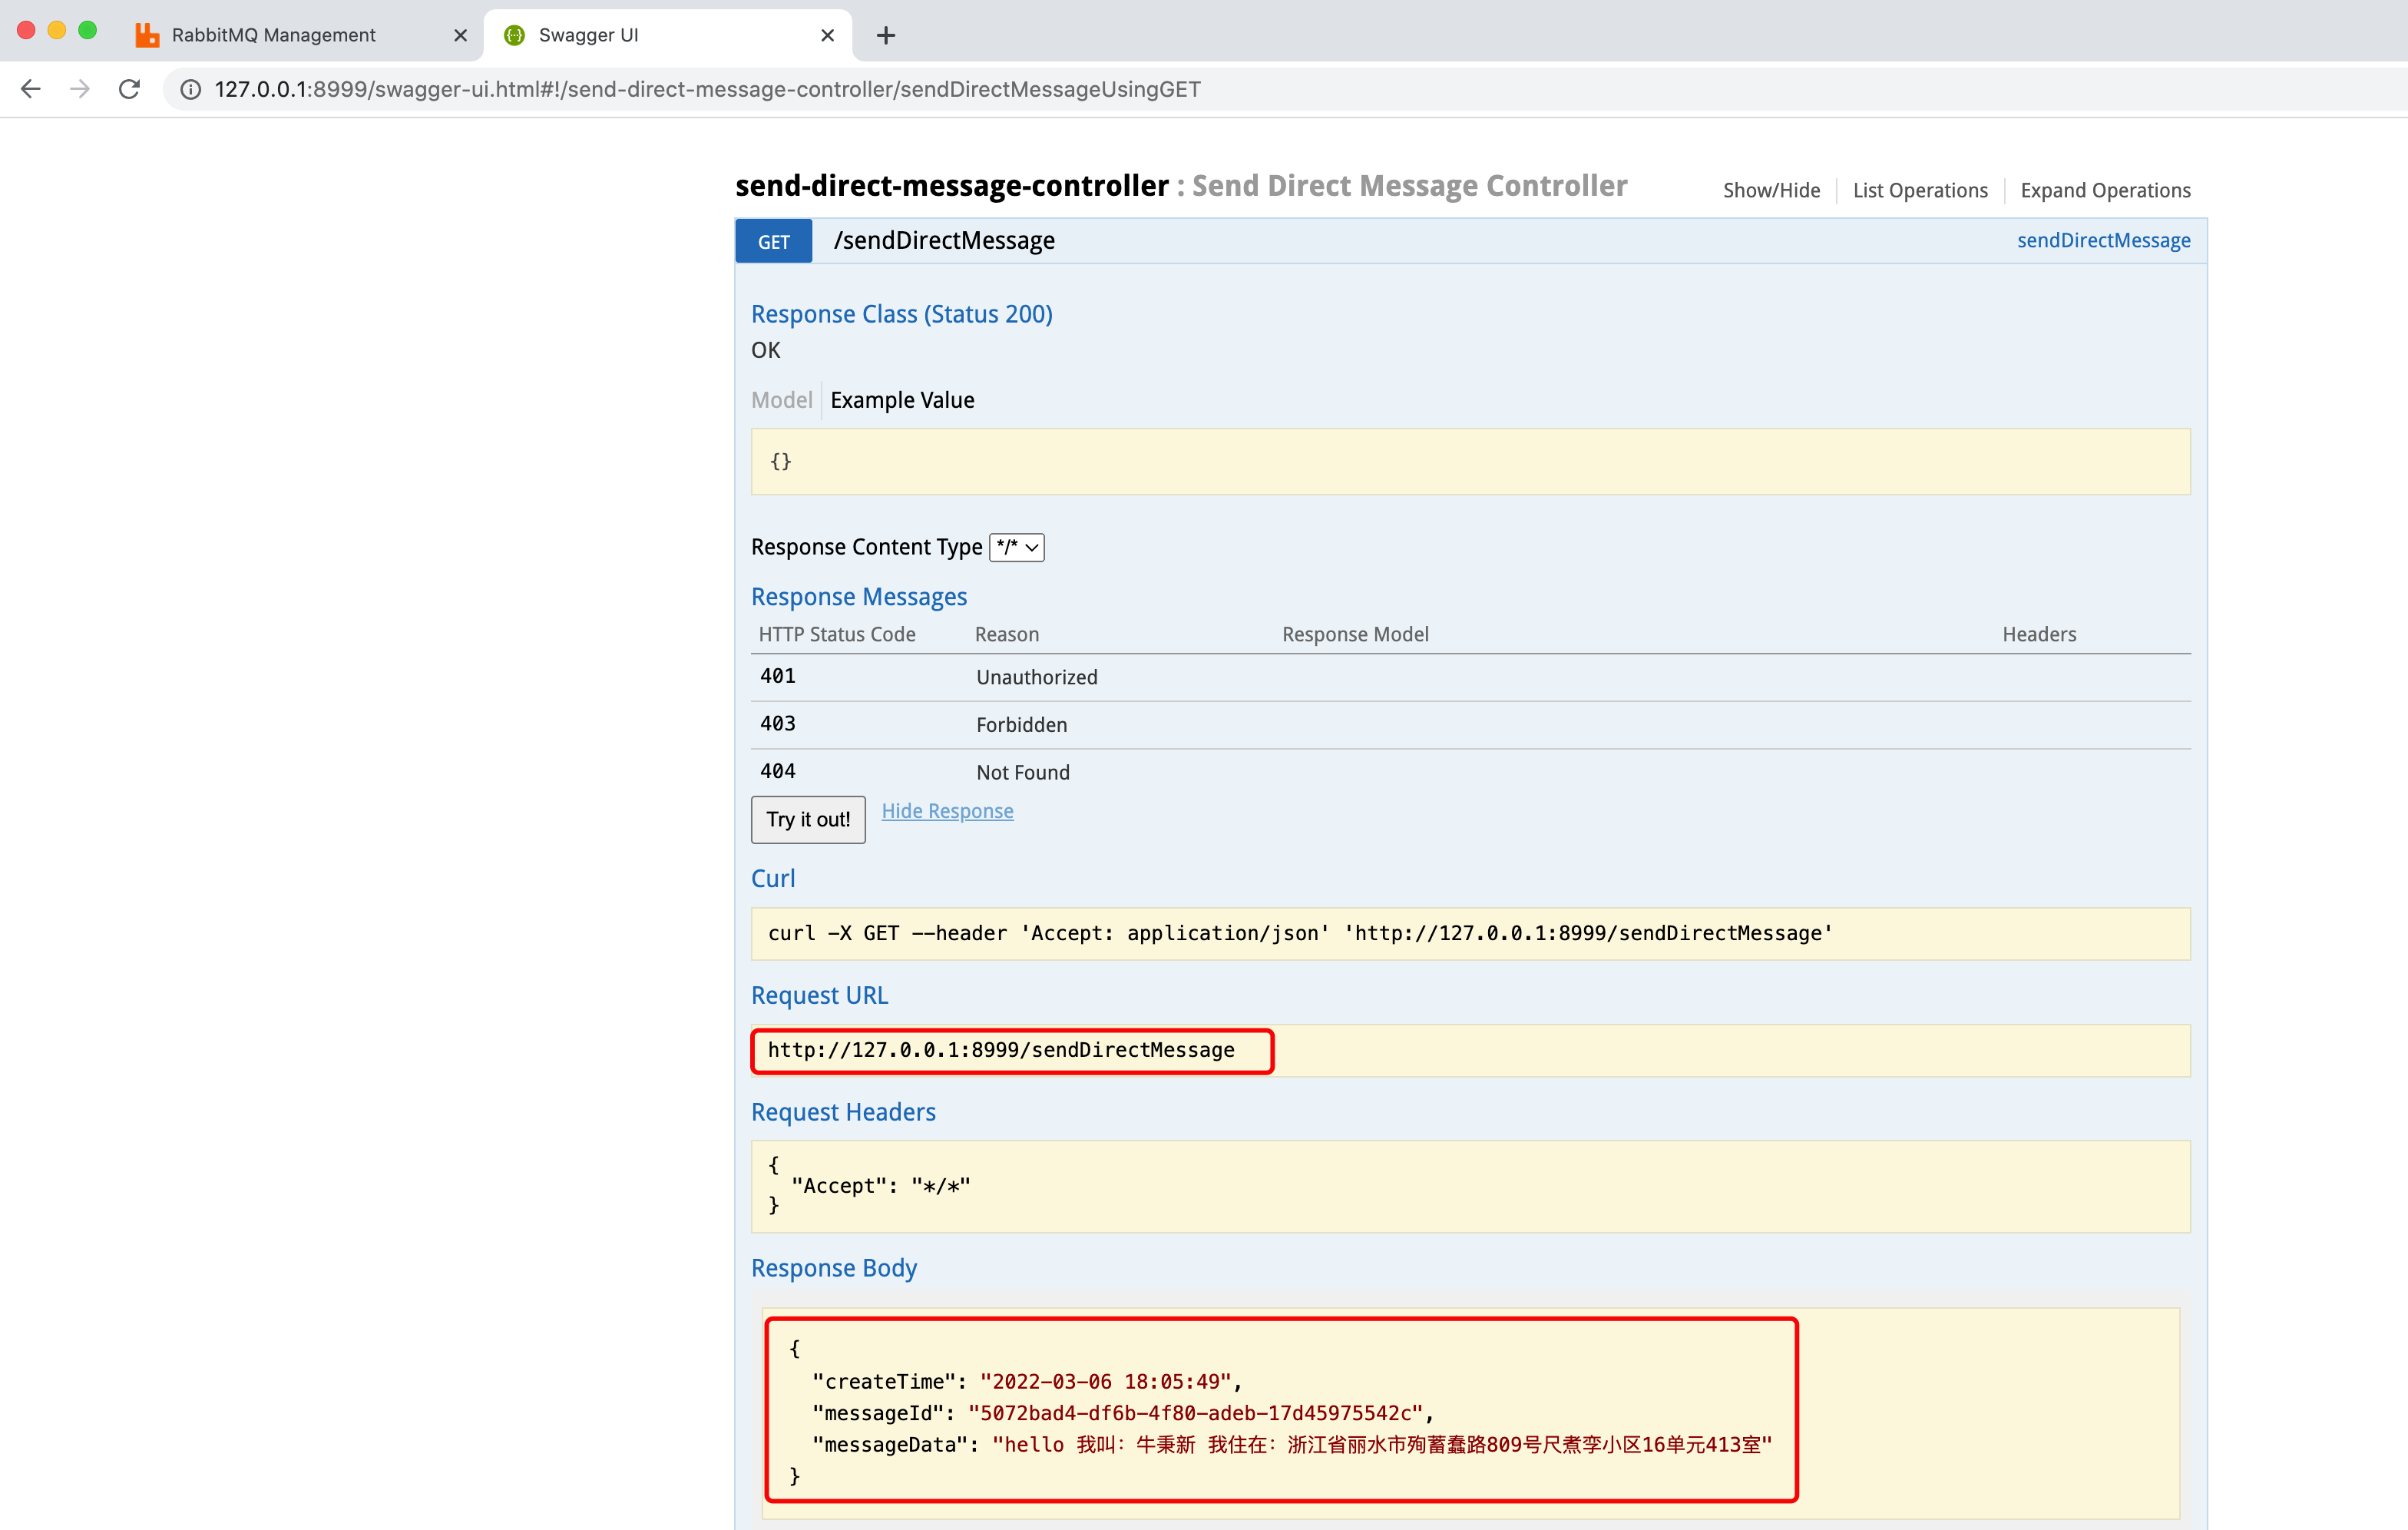Click the Unauthorized reason cell
2408x1530 pixels.
pos(1036,677)
